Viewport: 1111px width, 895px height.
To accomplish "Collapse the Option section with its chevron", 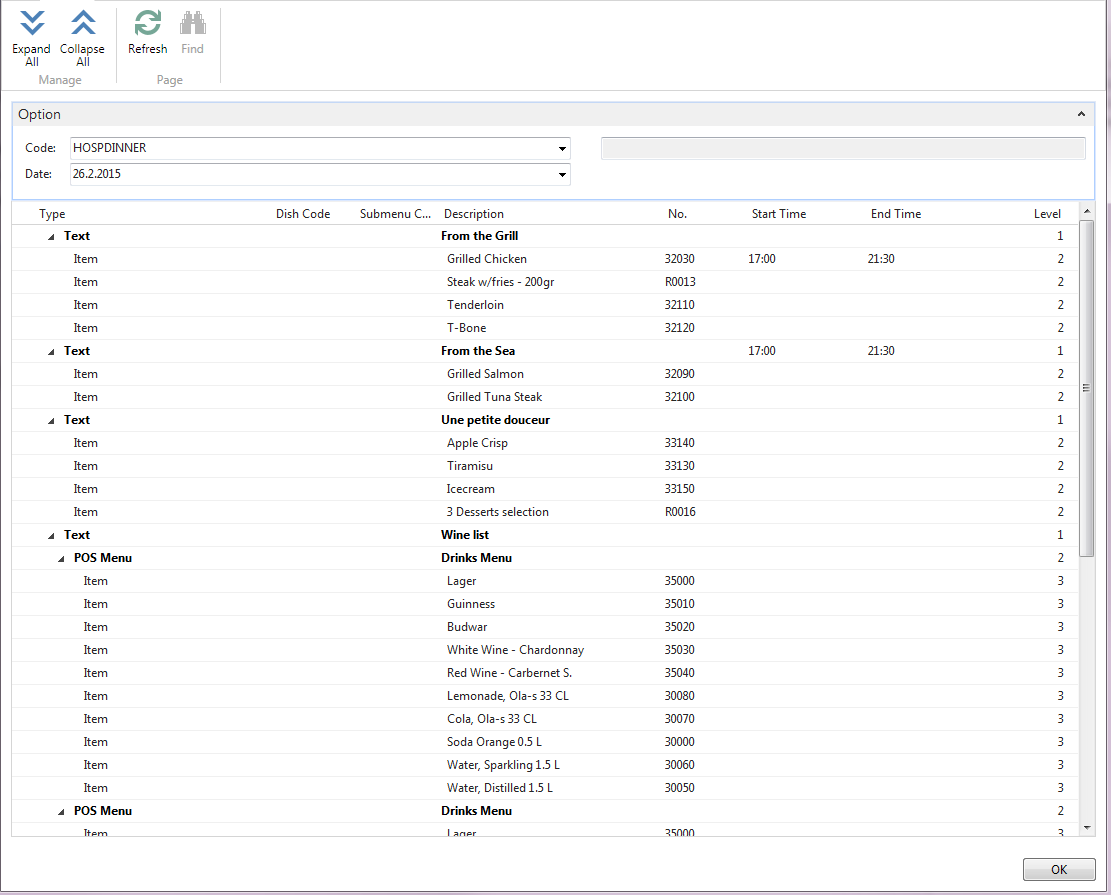I will [x=1081, y=115].
